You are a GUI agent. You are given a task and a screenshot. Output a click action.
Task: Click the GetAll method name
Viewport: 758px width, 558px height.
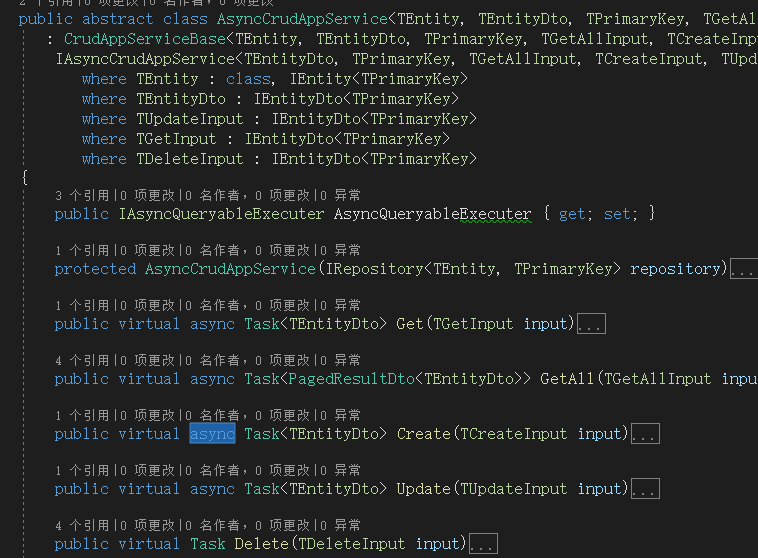(x=567, y=379)
